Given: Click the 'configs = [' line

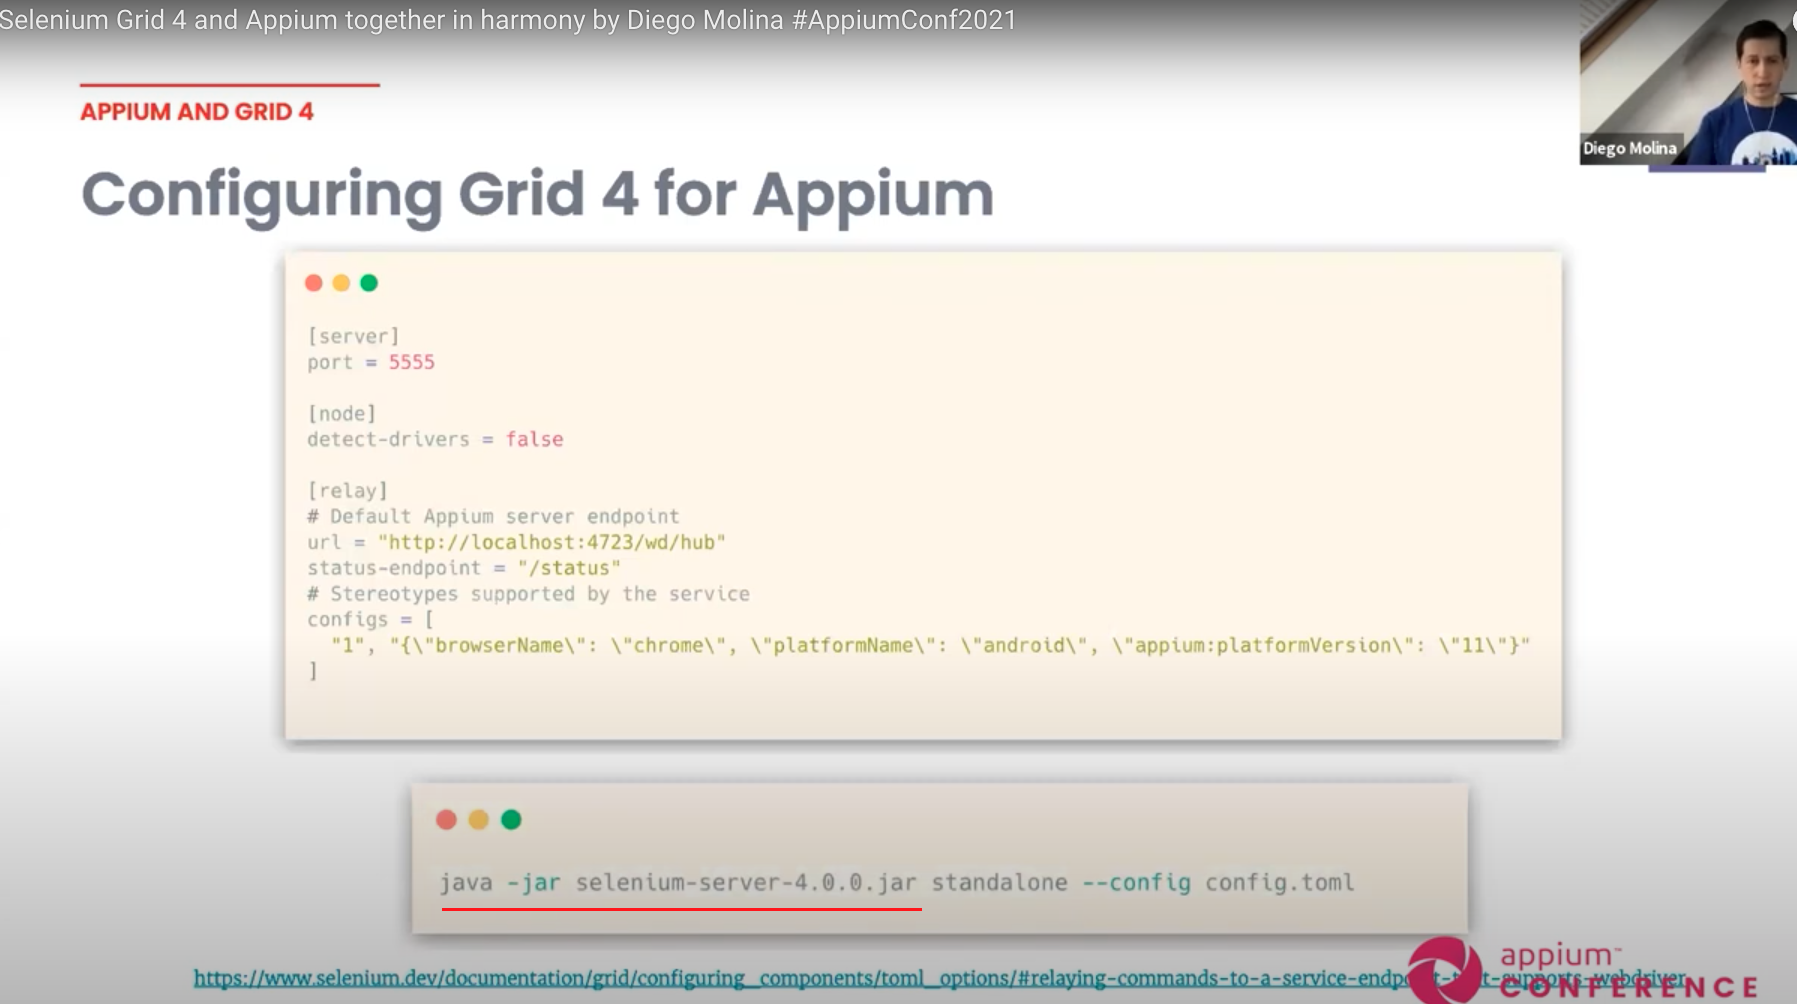Looking at the screenshot, I should click(371, 620).
